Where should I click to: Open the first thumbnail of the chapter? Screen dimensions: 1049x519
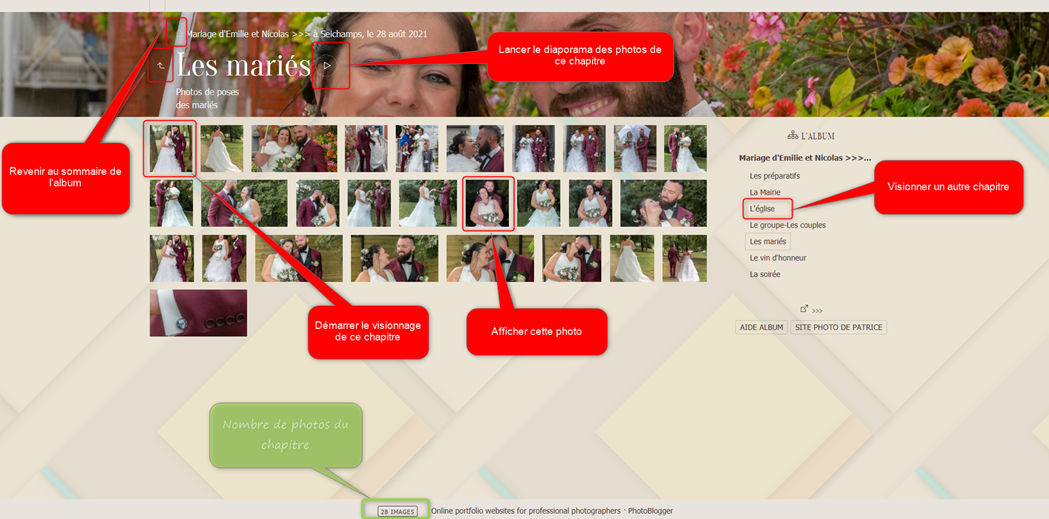[170, 148]
